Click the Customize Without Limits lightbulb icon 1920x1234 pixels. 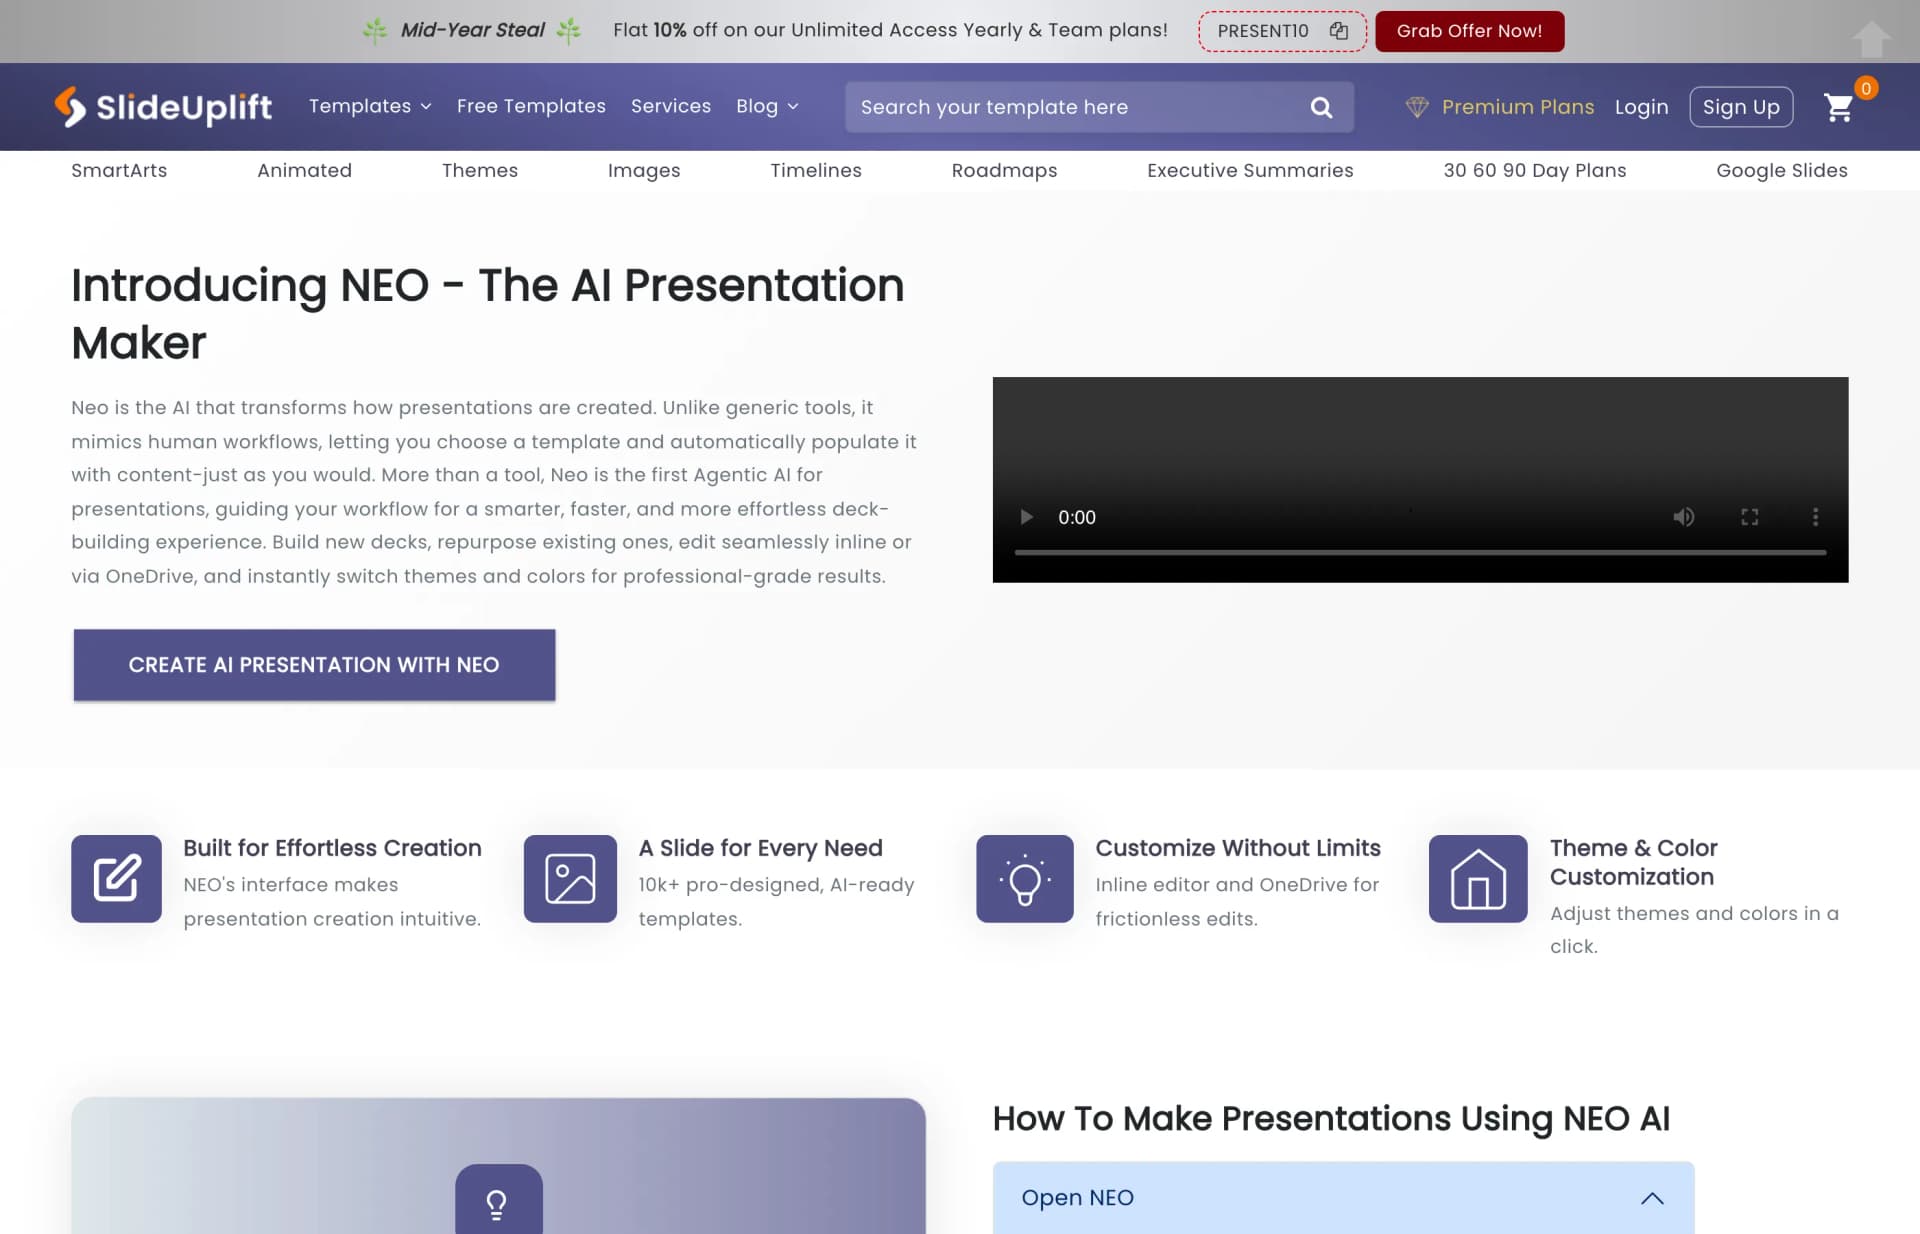[x=1024, y=879]
